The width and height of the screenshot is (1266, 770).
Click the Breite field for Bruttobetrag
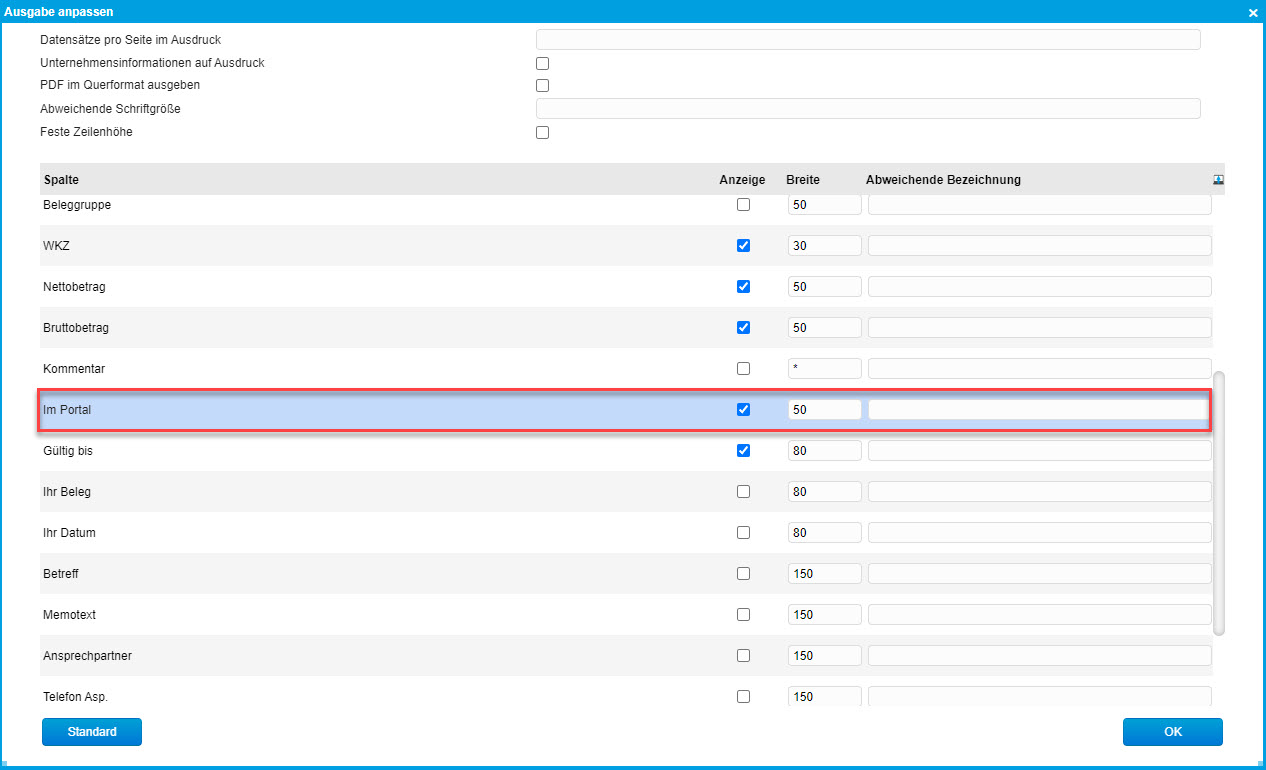coord(824,328)
